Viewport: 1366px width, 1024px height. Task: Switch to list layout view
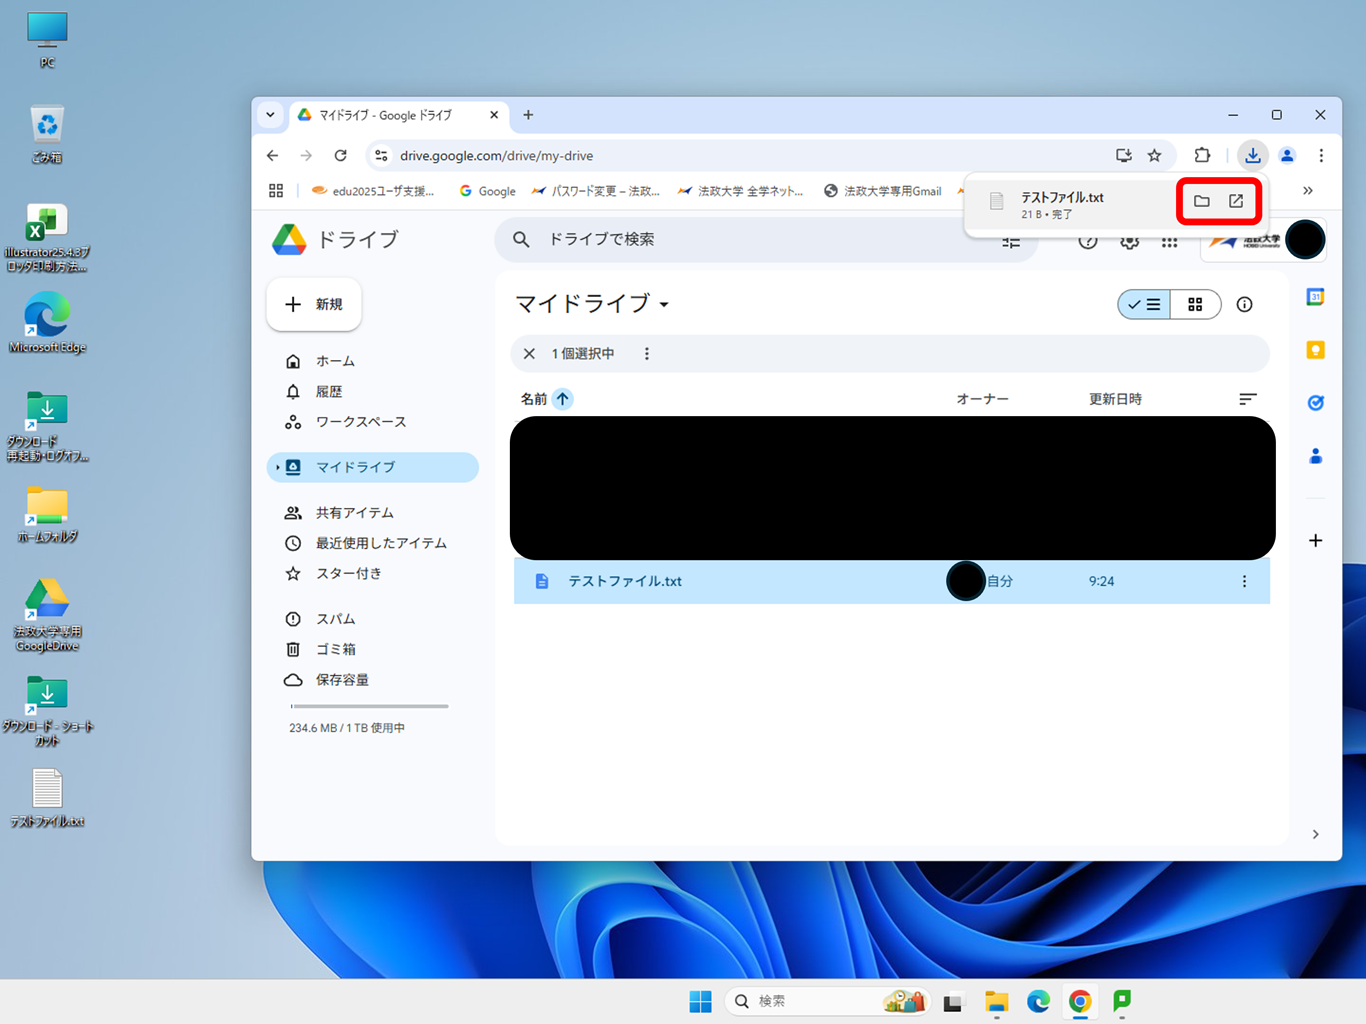click(1144, 304)
